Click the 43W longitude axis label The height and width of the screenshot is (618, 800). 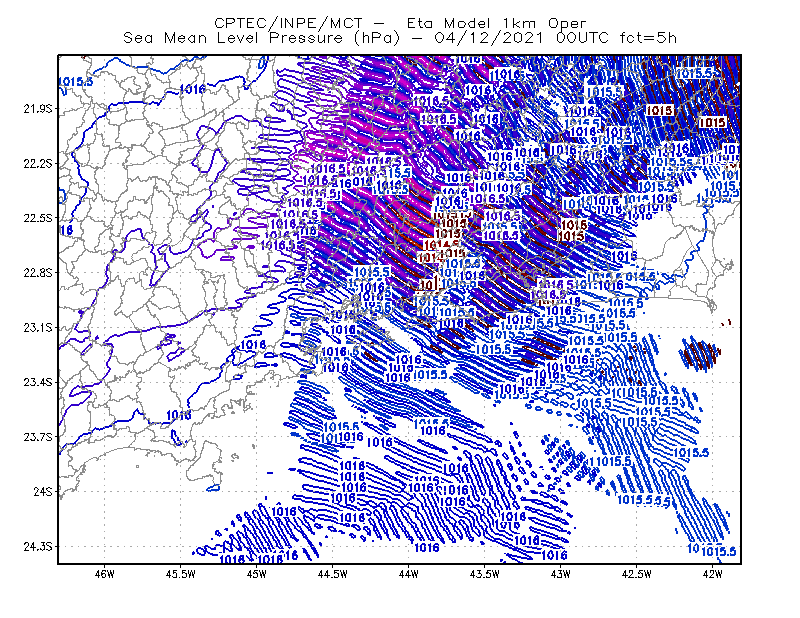tap(560, 574)
